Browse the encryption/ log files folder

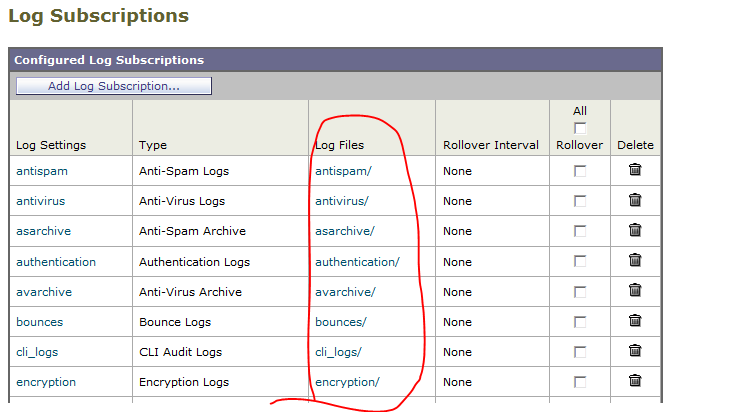pos(347,382)
